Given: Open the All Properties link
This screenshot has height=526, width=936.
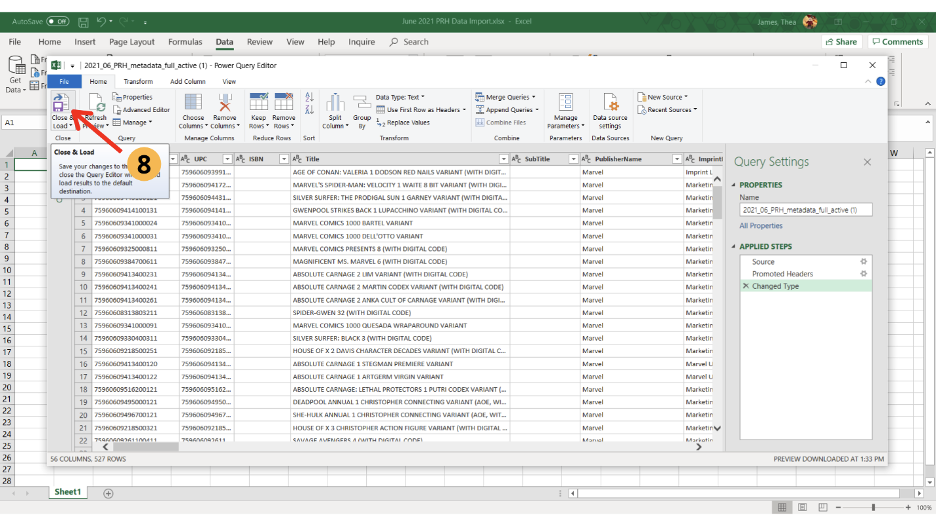Looking at the screenshot, I should (x=760, y=226).
